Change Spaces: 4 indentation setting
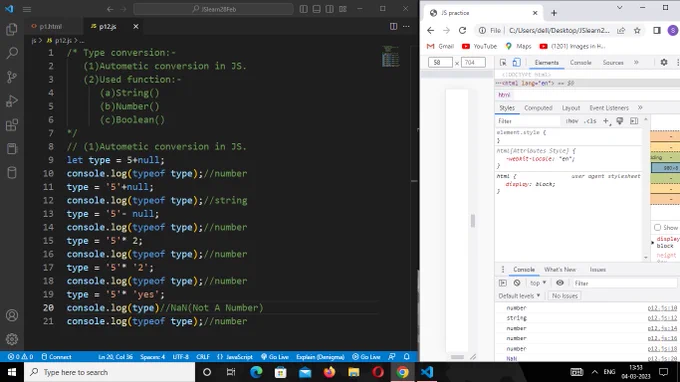The image size is (680, 382). tap(153, 357)
